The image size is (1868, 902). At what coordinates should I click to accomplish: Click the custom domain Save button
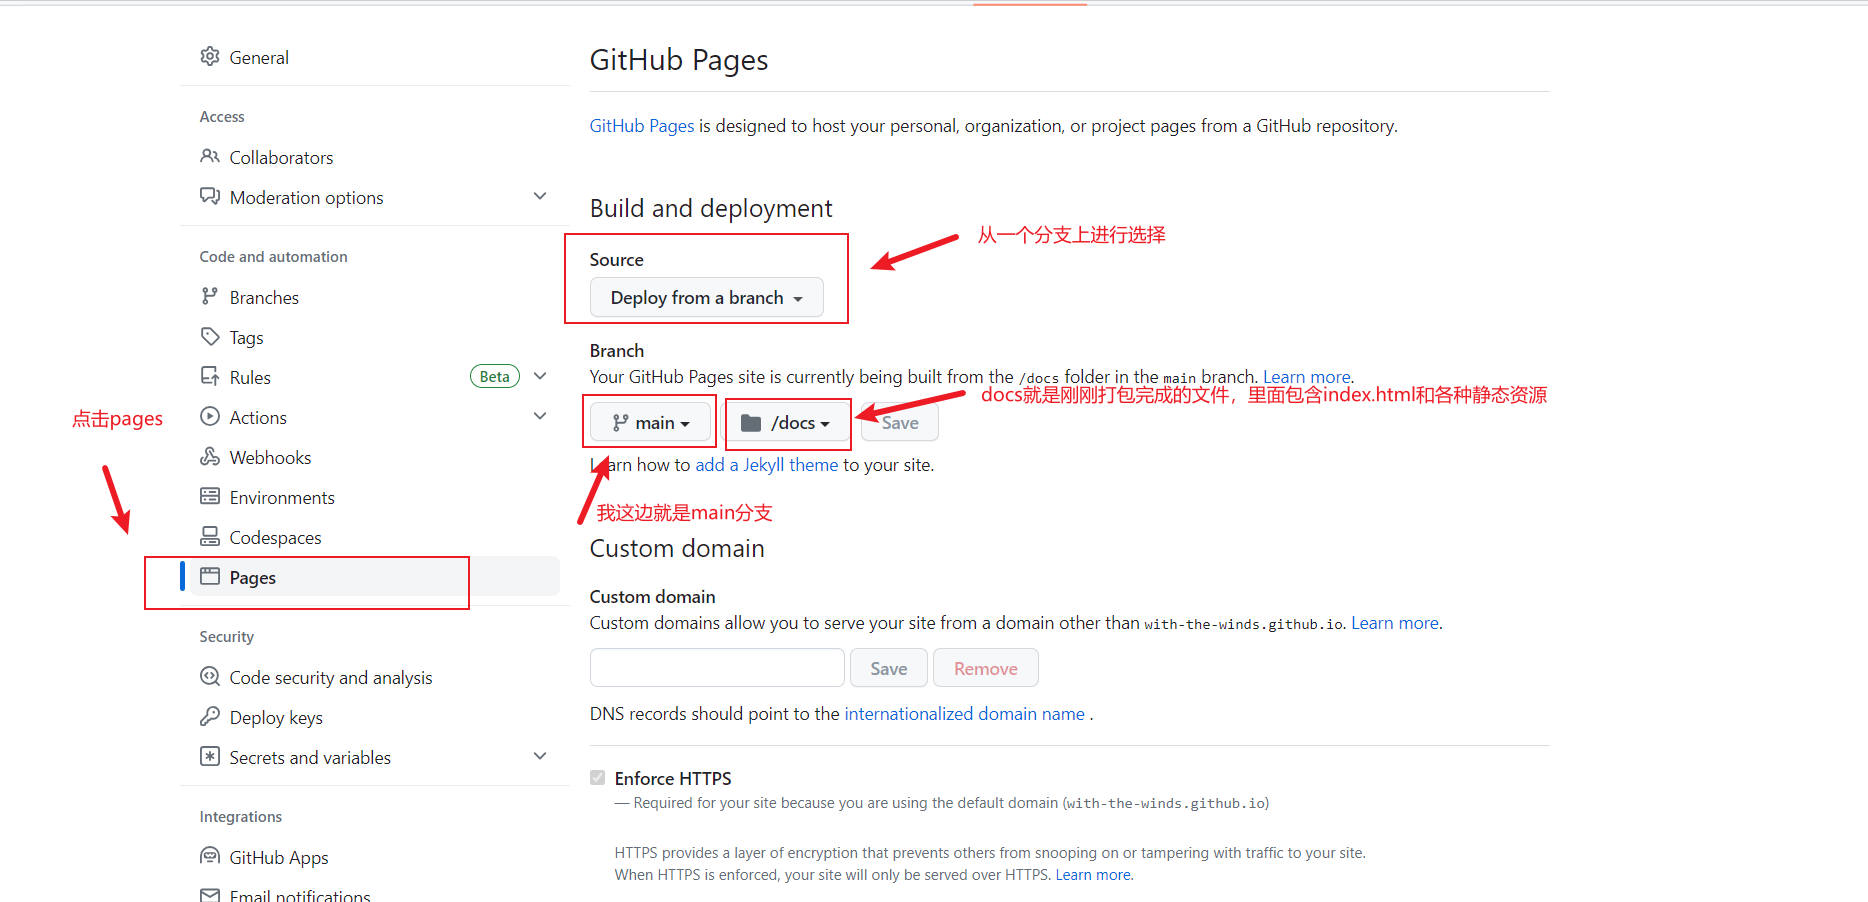point(889,668)
